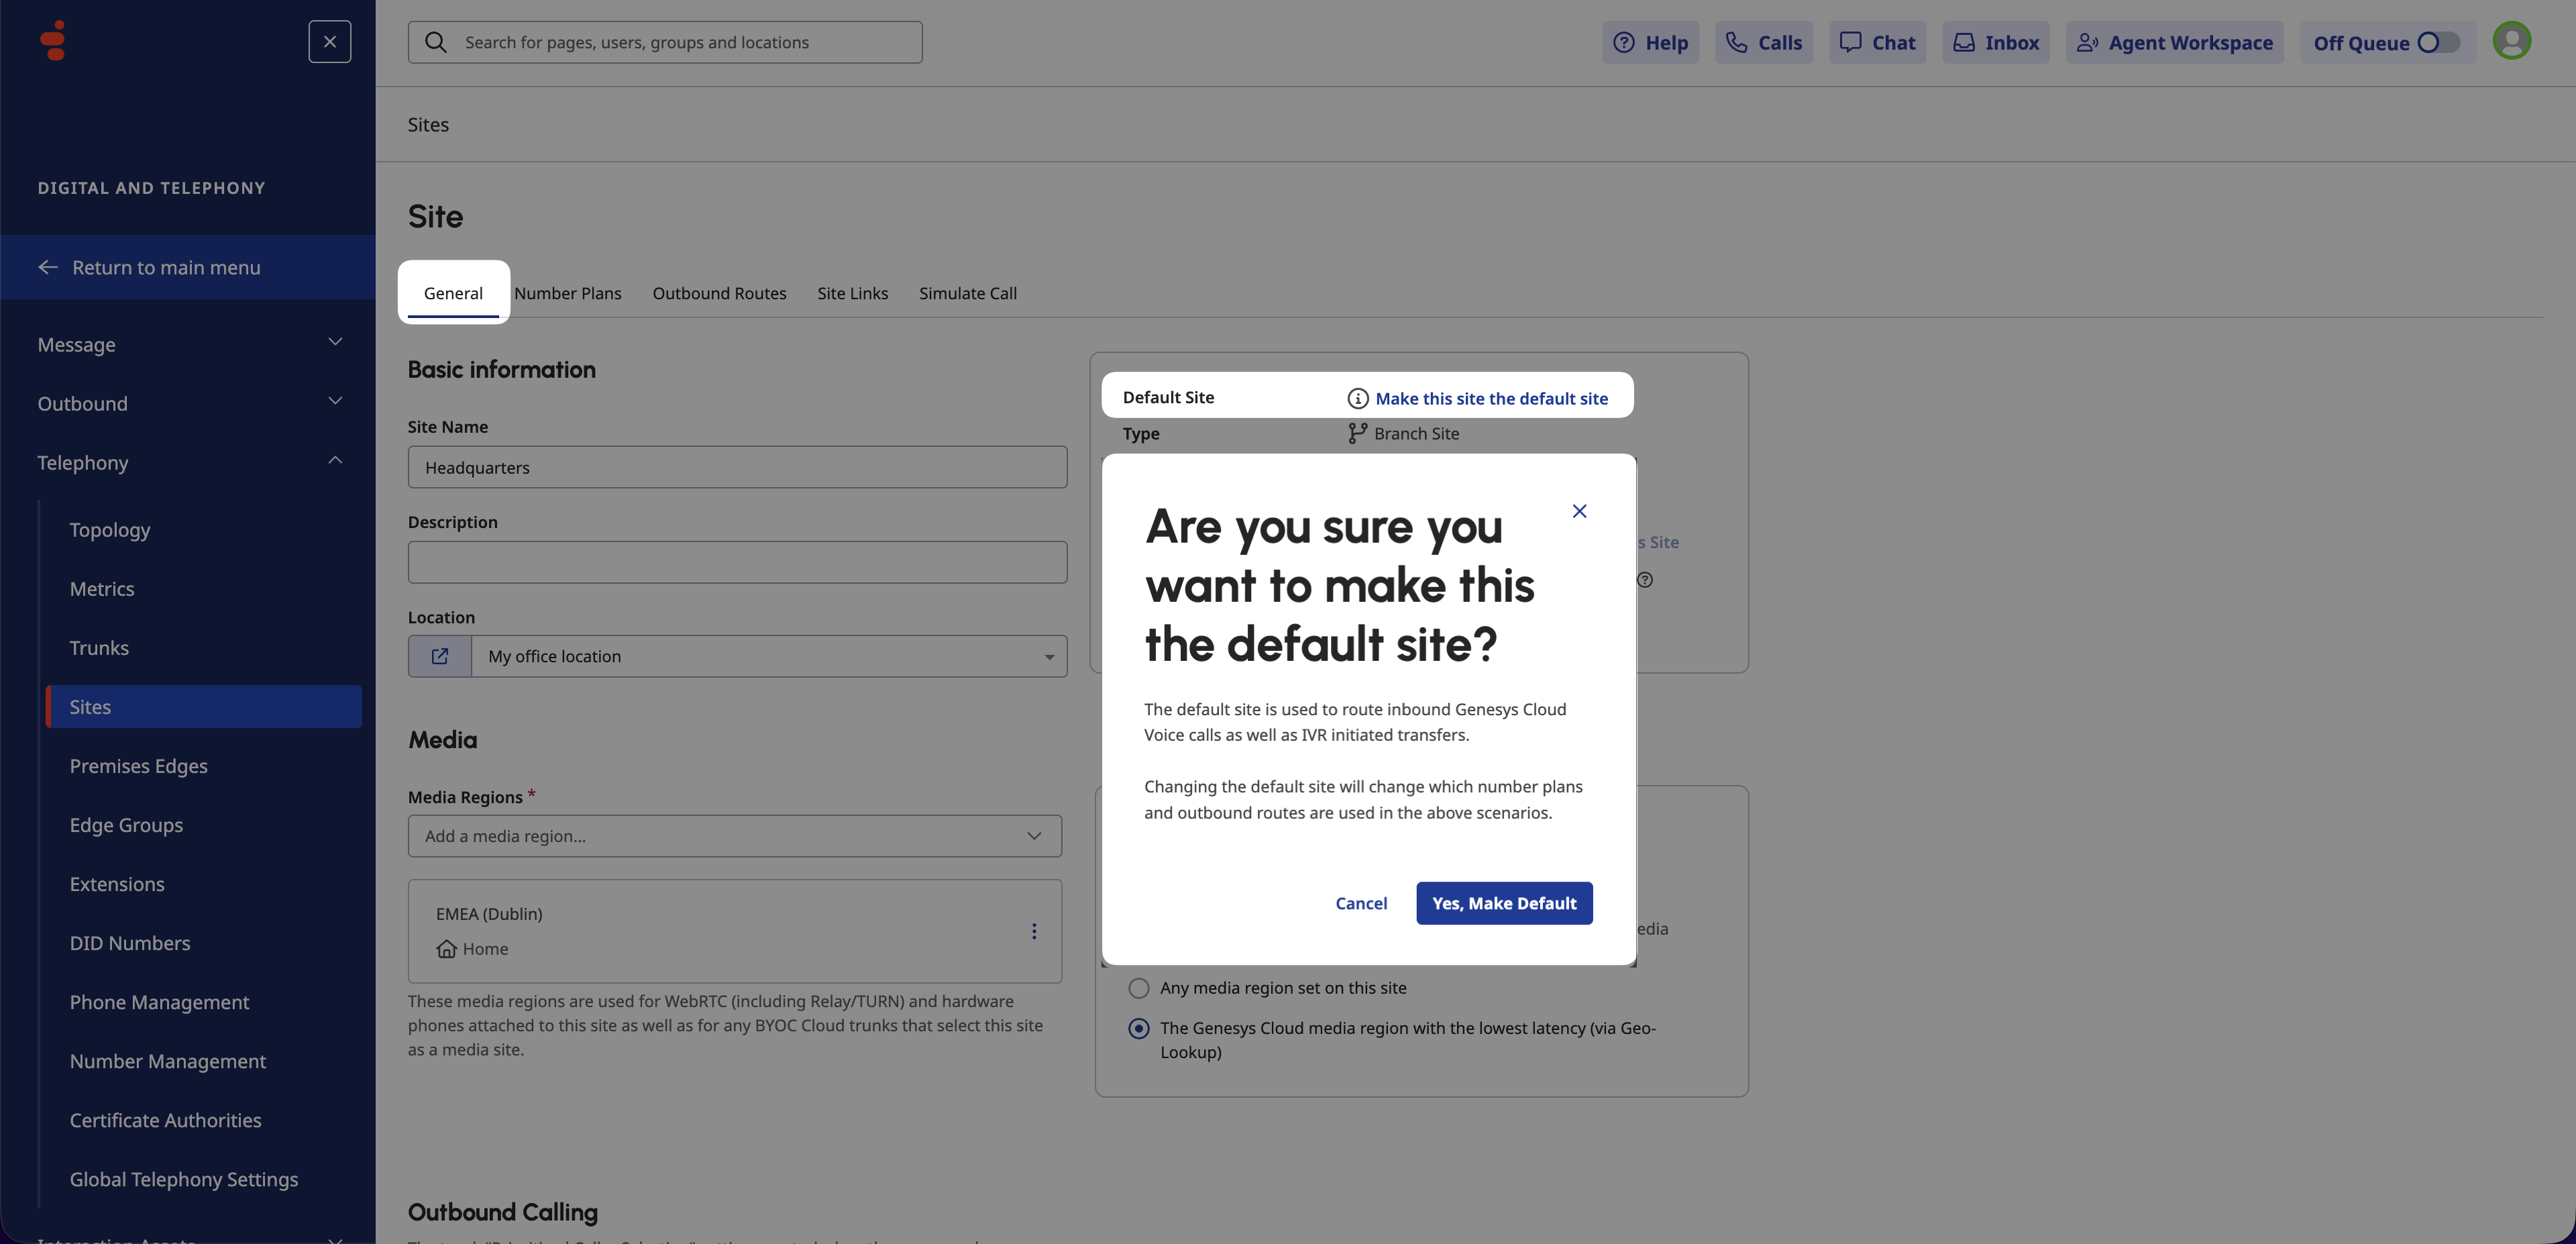Confirm with Yes, Make Default button
Screen dimensions: 2576x1244
click(1504, 903)
